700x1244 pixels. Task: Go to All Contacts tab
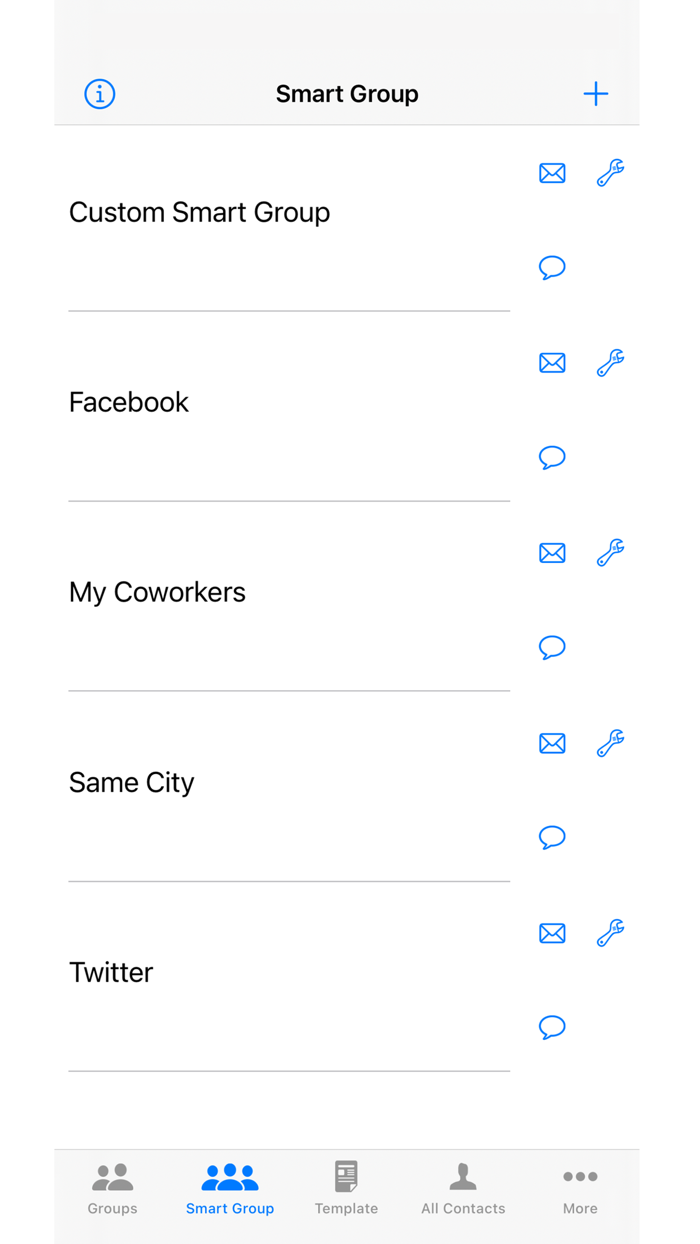(x=463, y=1188)
